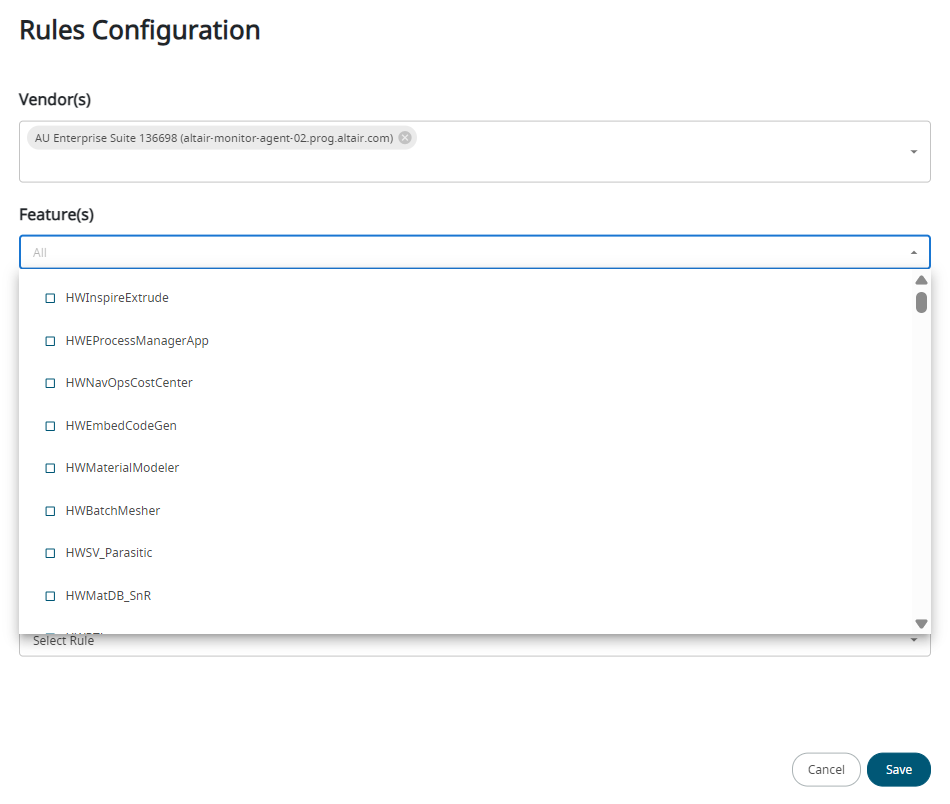The image size is (950, 804).
Task: Pick the HWMatDB_SnR feature option
Action: pos(108,596)
